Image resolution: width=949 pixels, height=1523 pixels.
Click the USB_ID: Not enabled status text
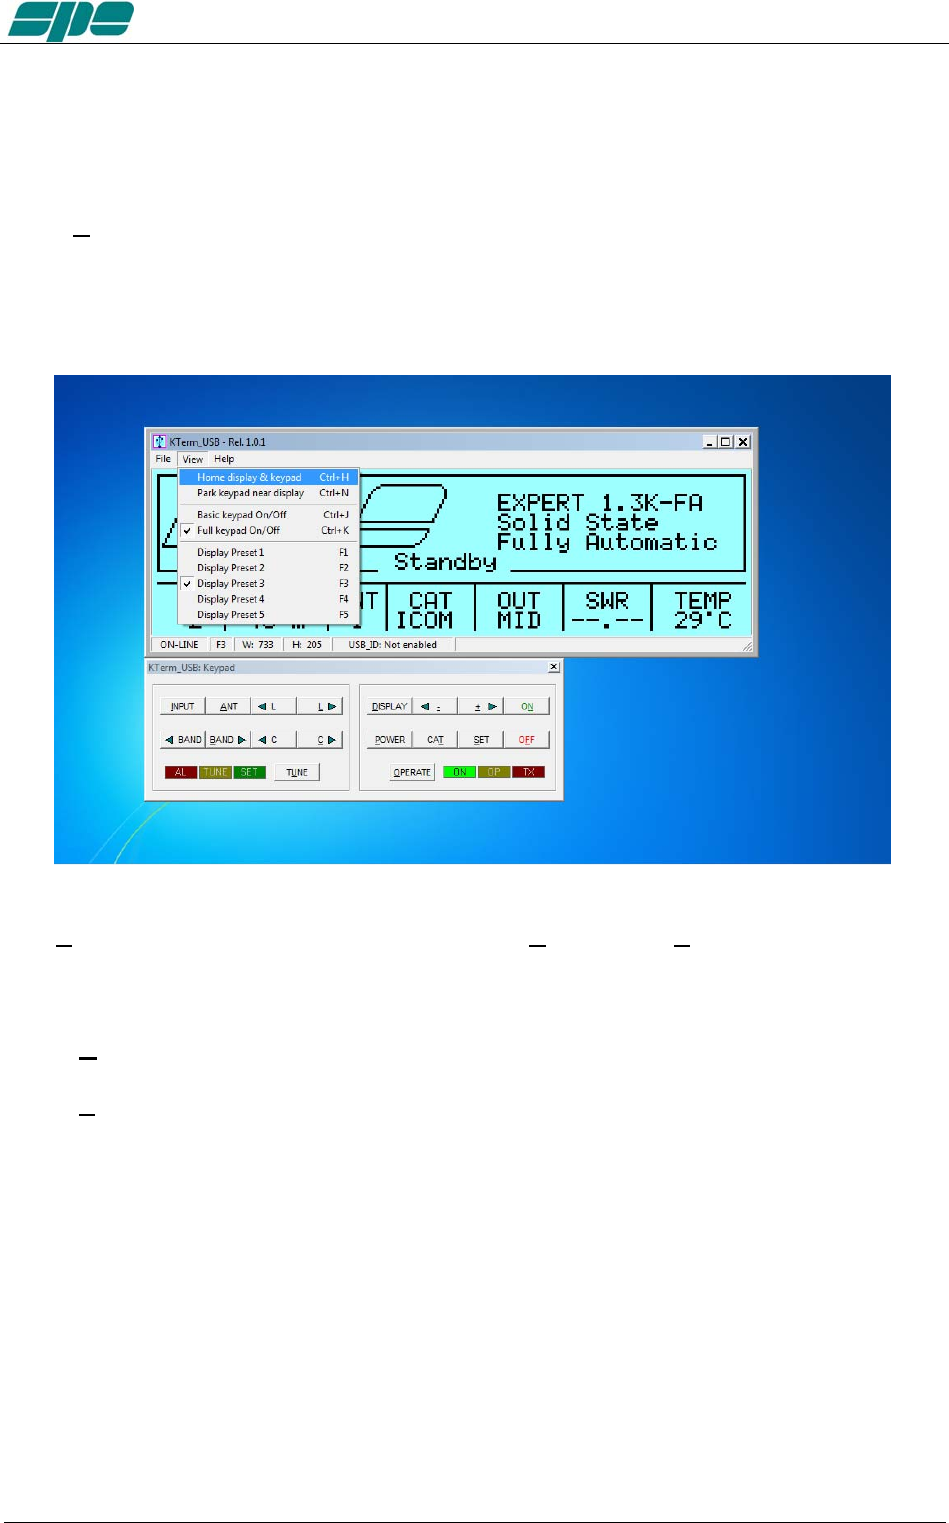(393, 645)
